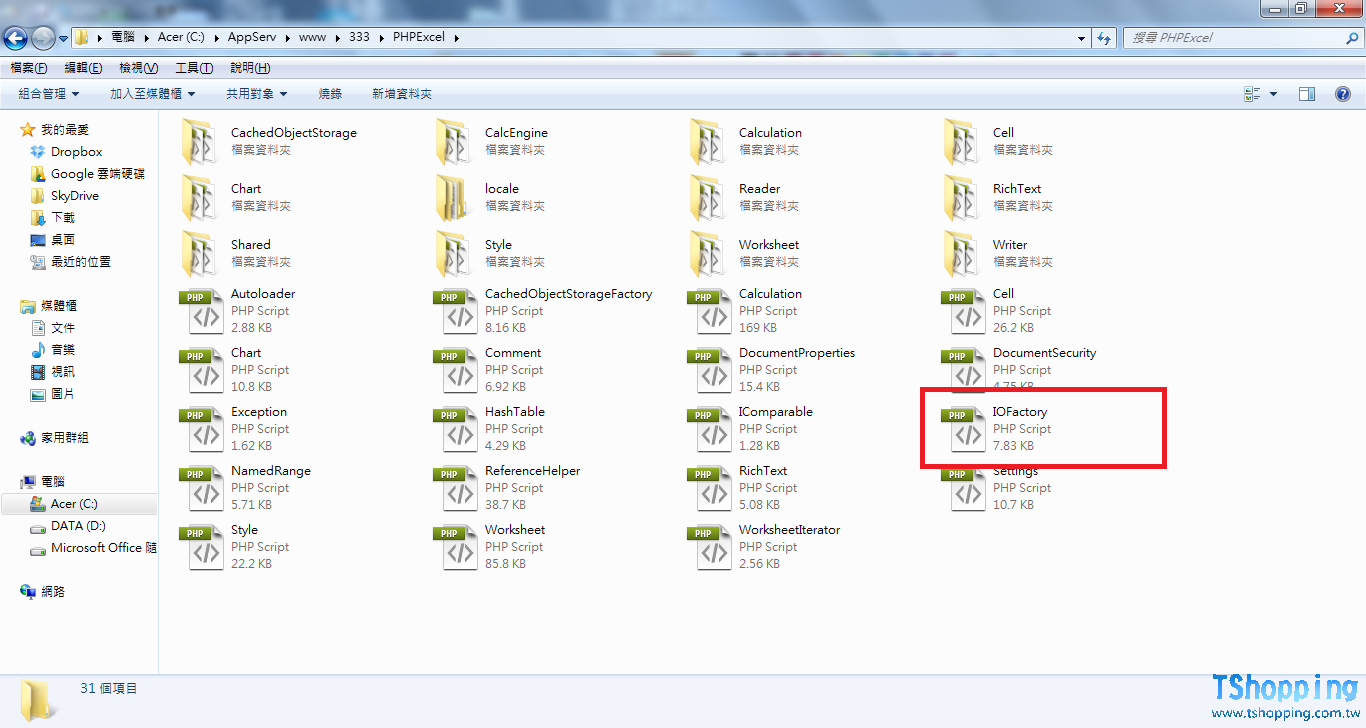Expand the www breadcrumb arrow
The width and height of the screenshot is (1366, 728).
339,37
